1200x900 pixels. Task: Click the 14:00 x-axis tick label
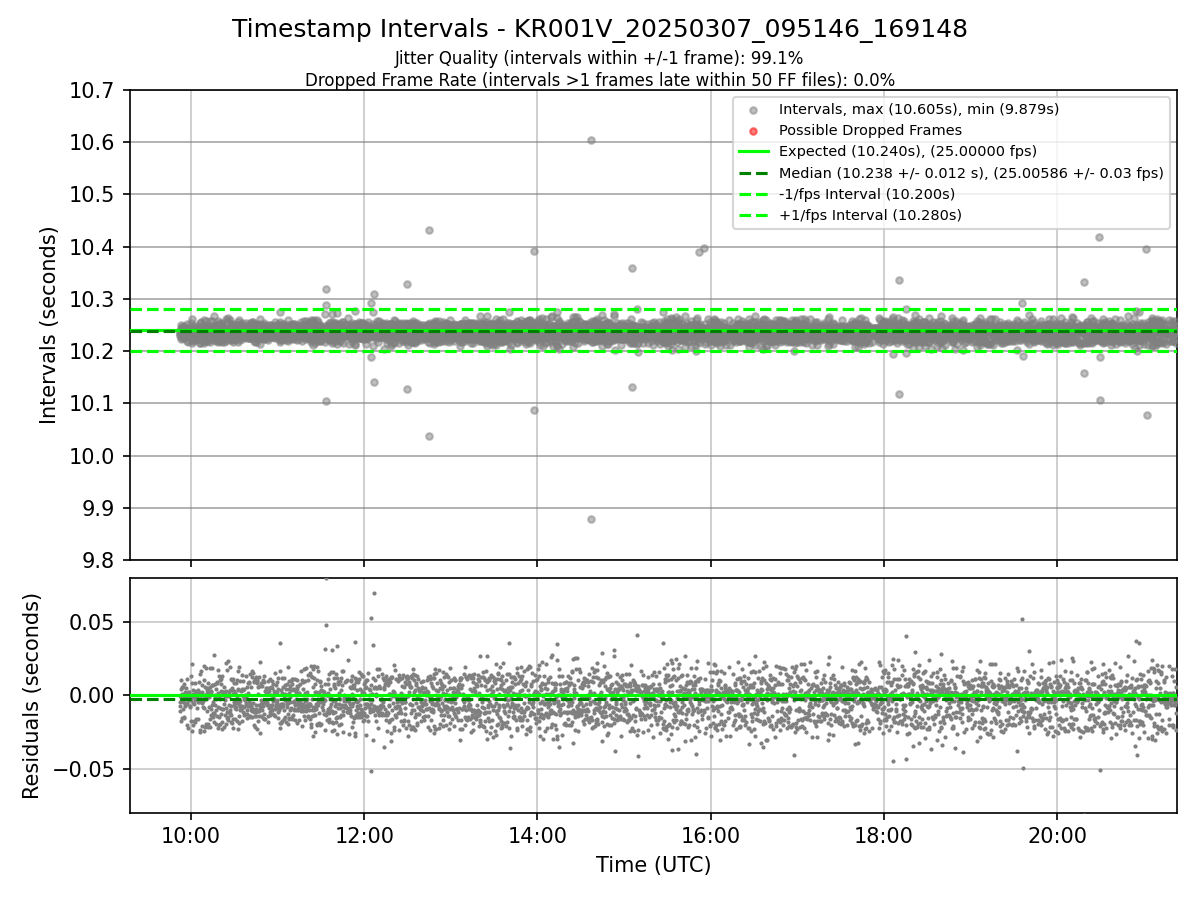point(537,834)
